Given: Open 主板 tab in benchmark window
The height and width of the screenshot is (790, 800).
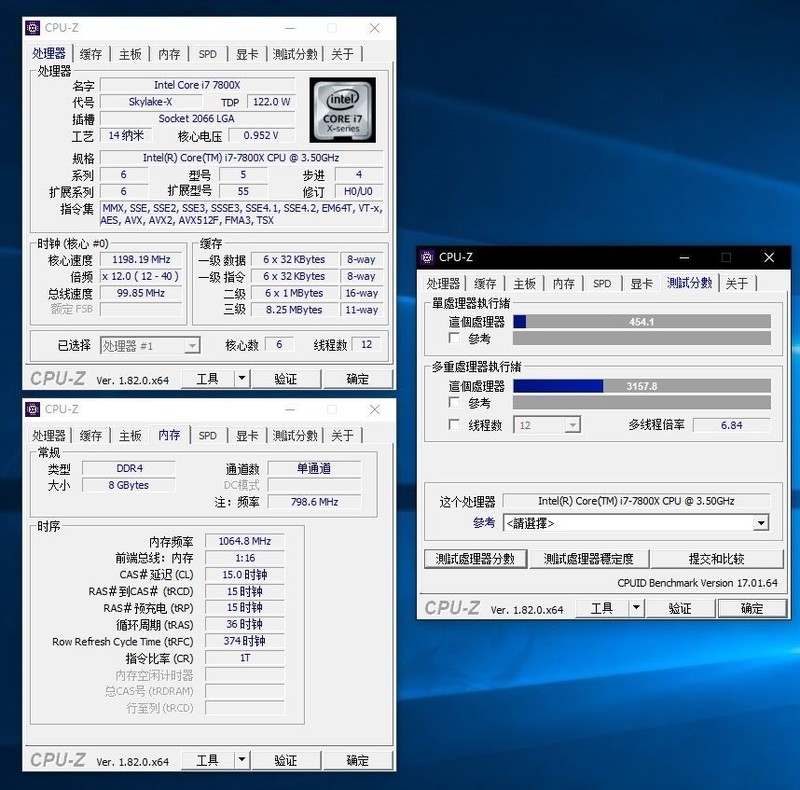Looking at the screenshot, I should 524,283.
